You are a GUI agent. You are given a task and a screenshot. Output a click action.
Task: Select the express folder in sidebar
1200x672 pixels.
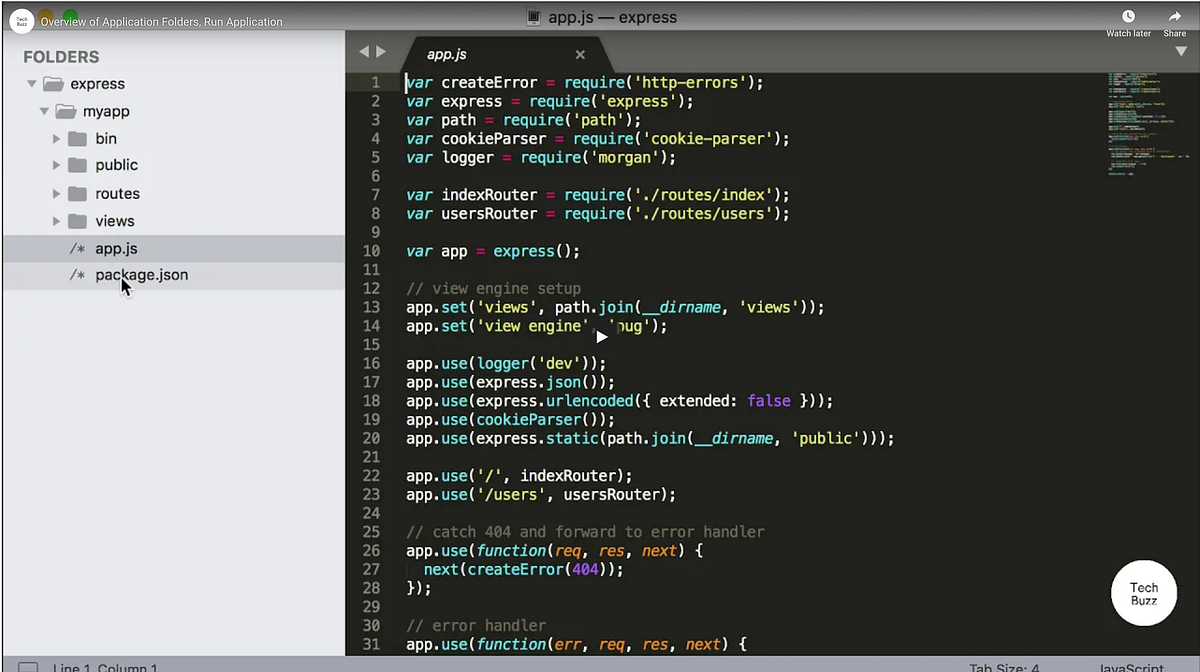(97, 84)
